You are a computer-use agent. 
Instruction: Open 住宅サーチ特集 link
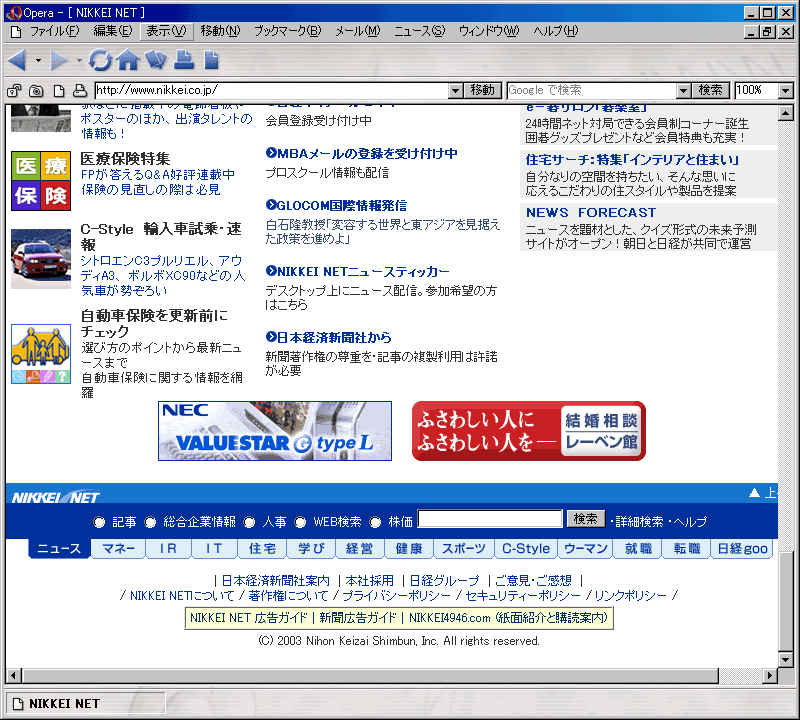[633, 160]
